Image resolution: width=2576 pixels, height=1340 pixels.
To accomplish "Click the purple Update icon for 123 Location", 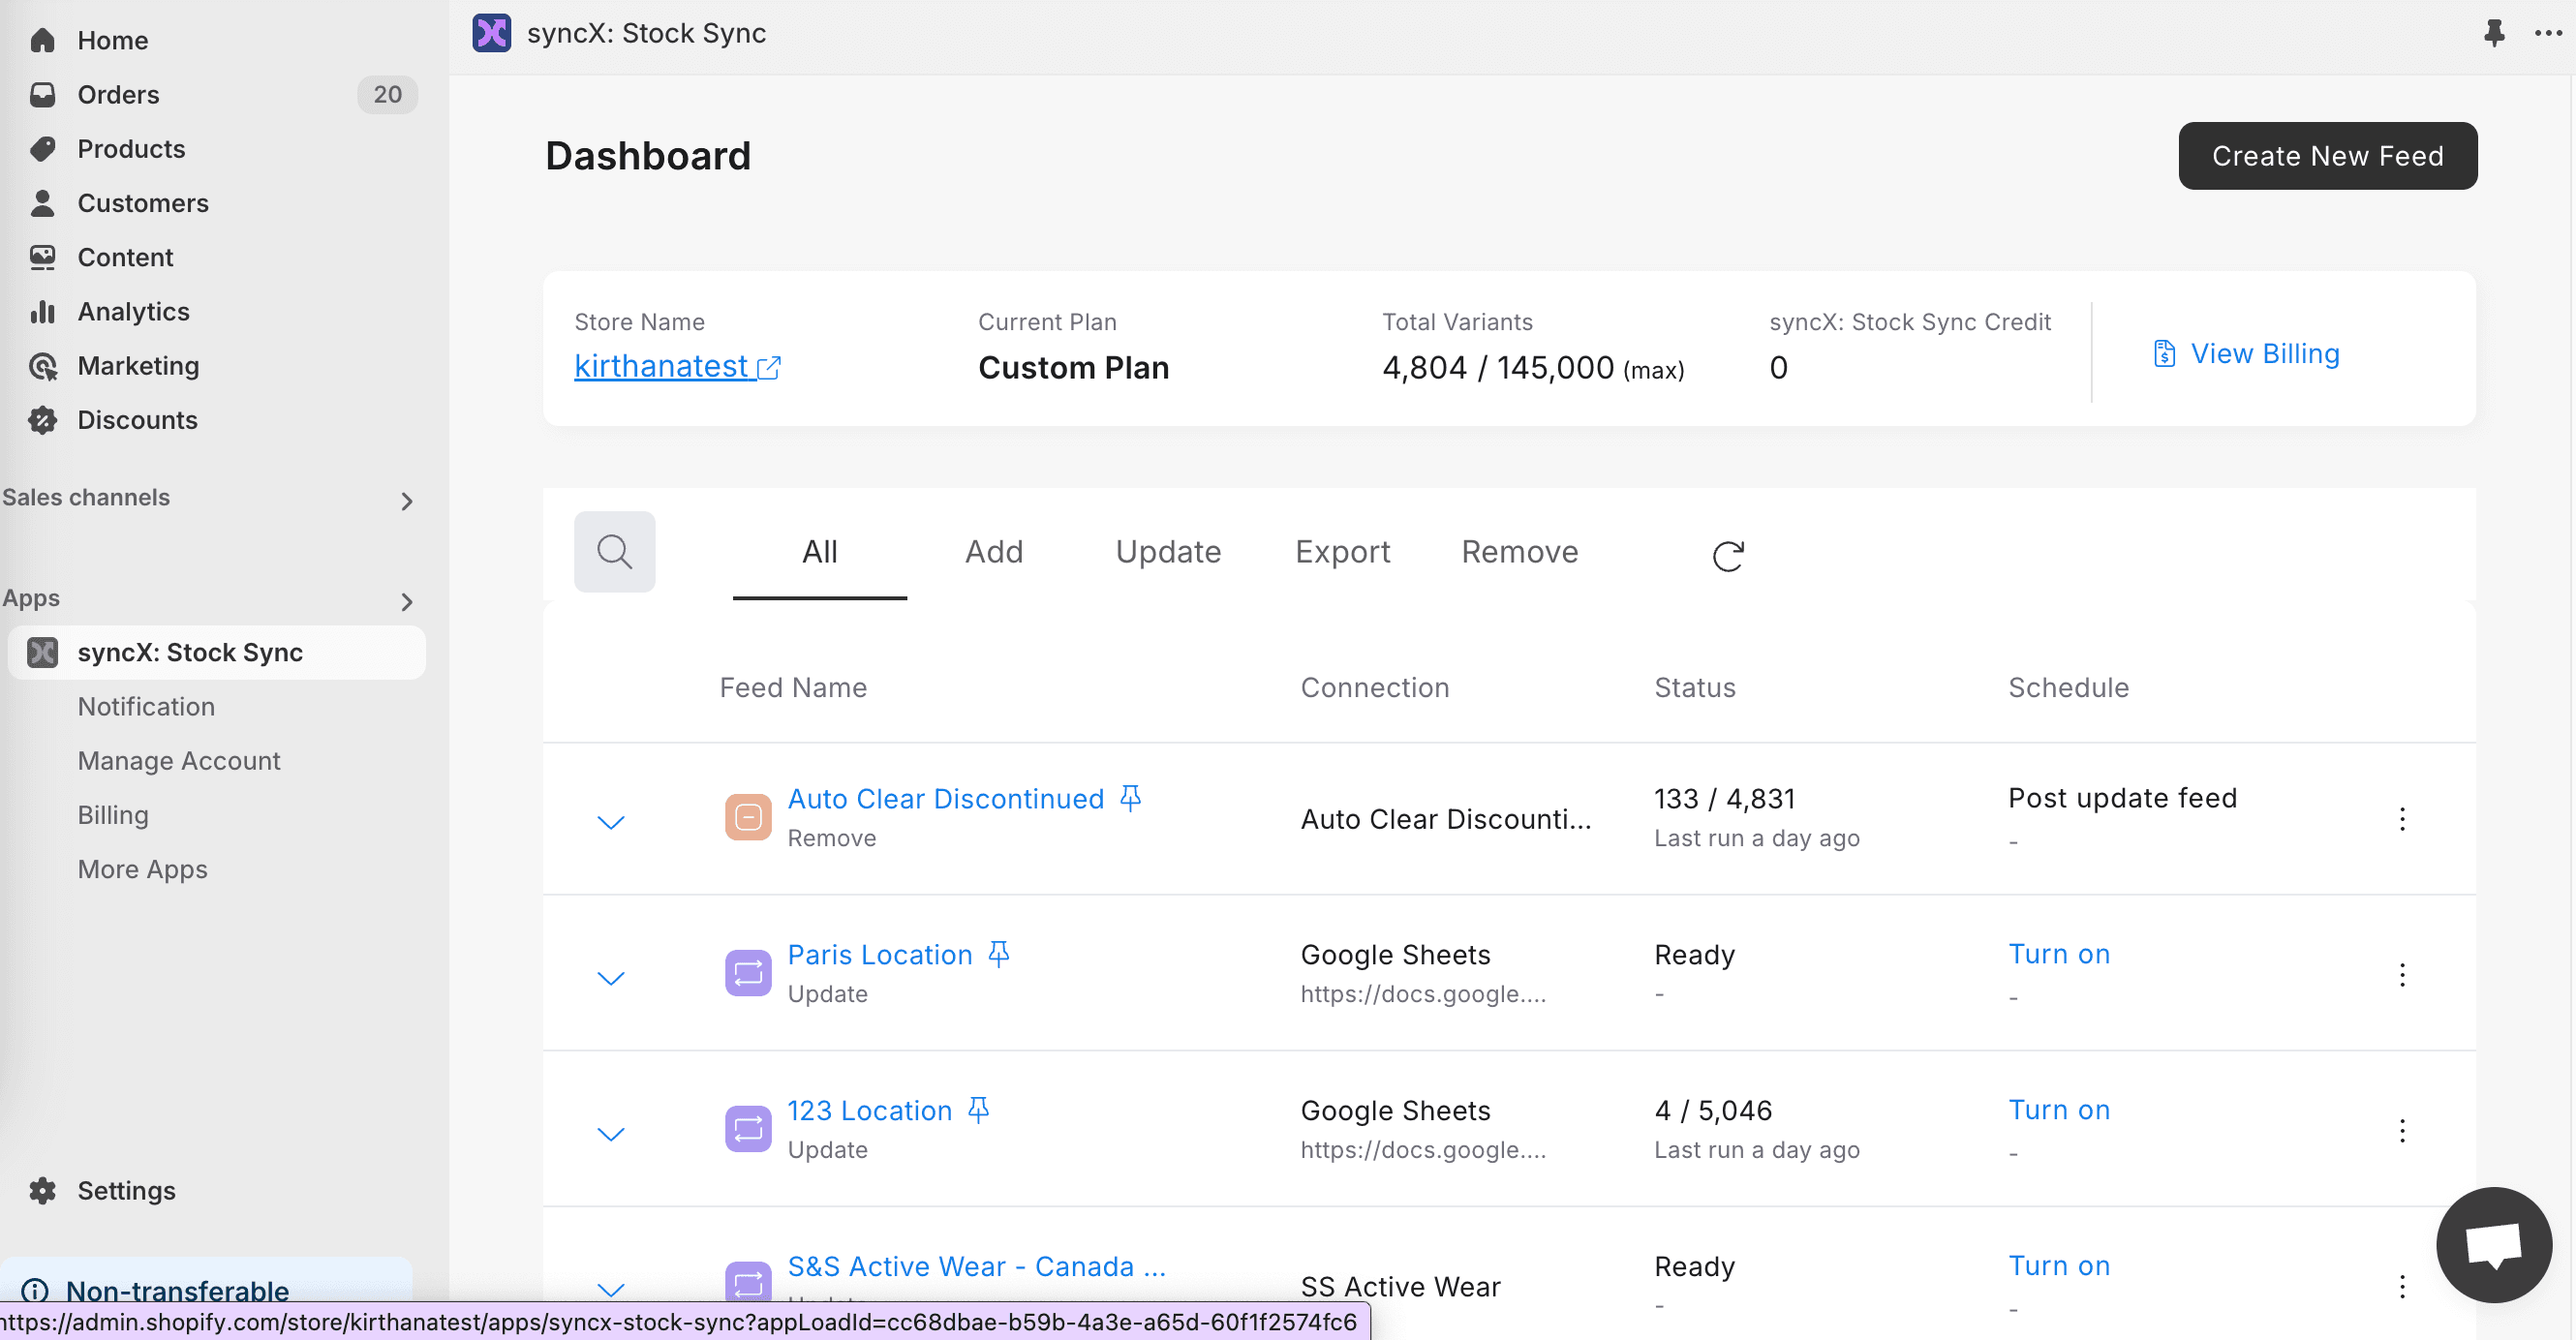I will (x=747, y=1128).
